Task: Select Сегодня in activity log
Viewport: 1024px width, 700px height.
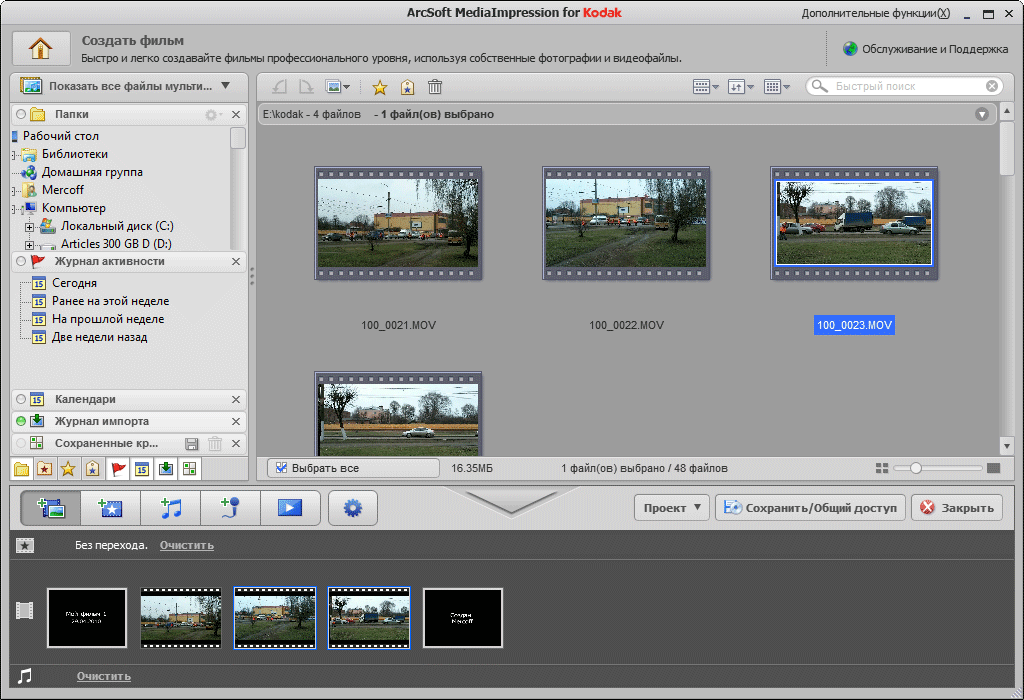Action: (x=74, y=283)
